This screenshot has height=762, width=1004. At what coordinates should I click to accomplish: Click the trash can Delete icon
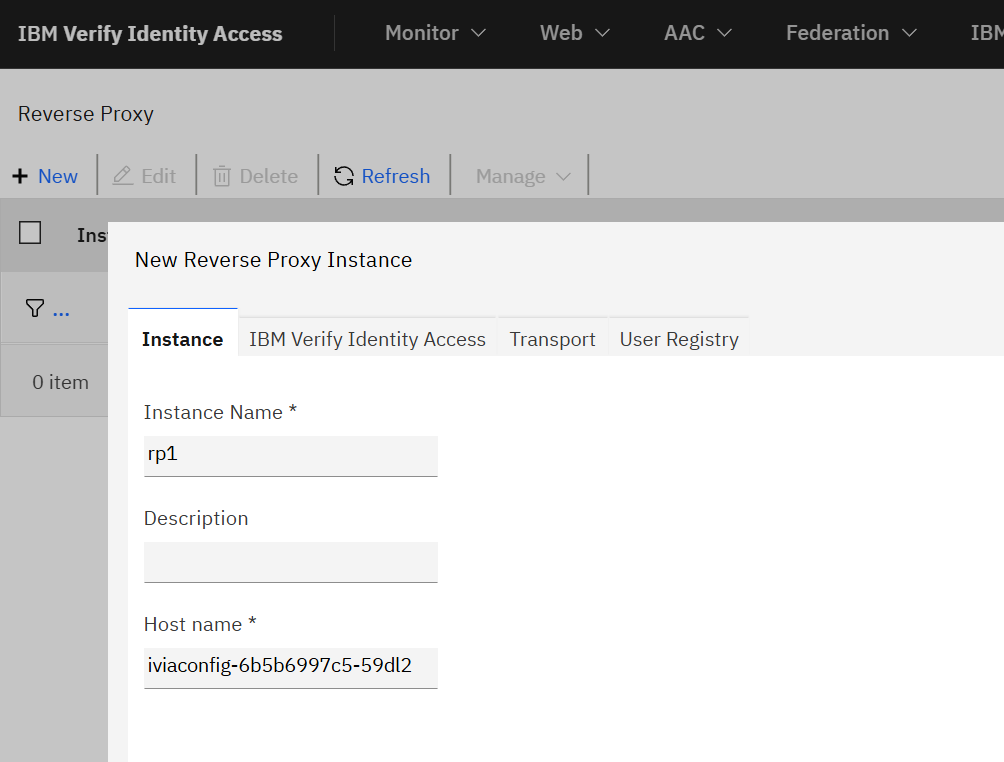(x=222, y=176)
